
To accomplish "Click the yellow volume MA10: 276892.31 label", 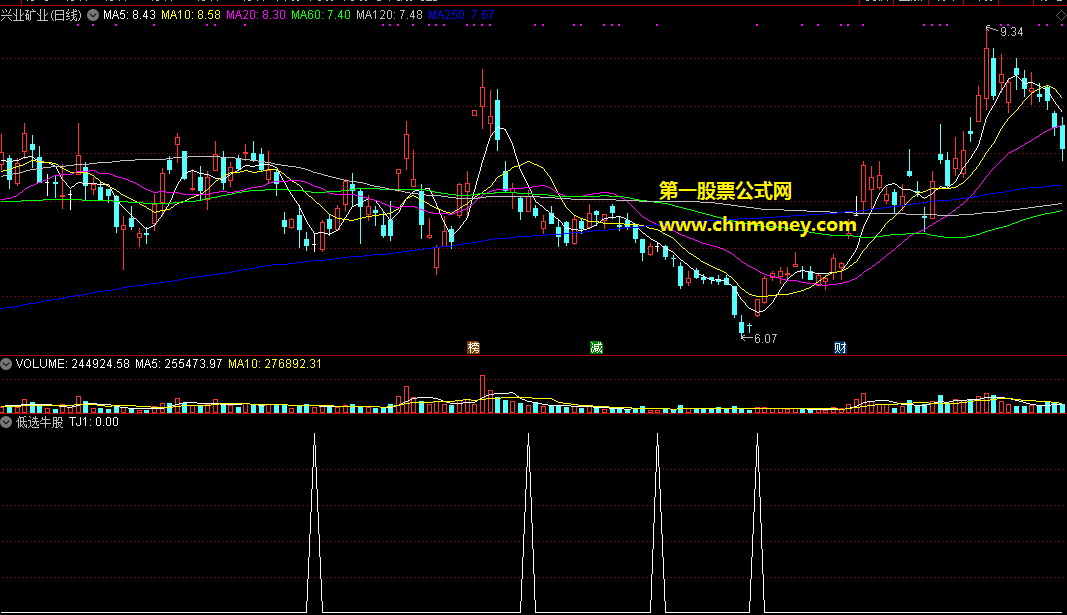I will [x=275, y=364].
